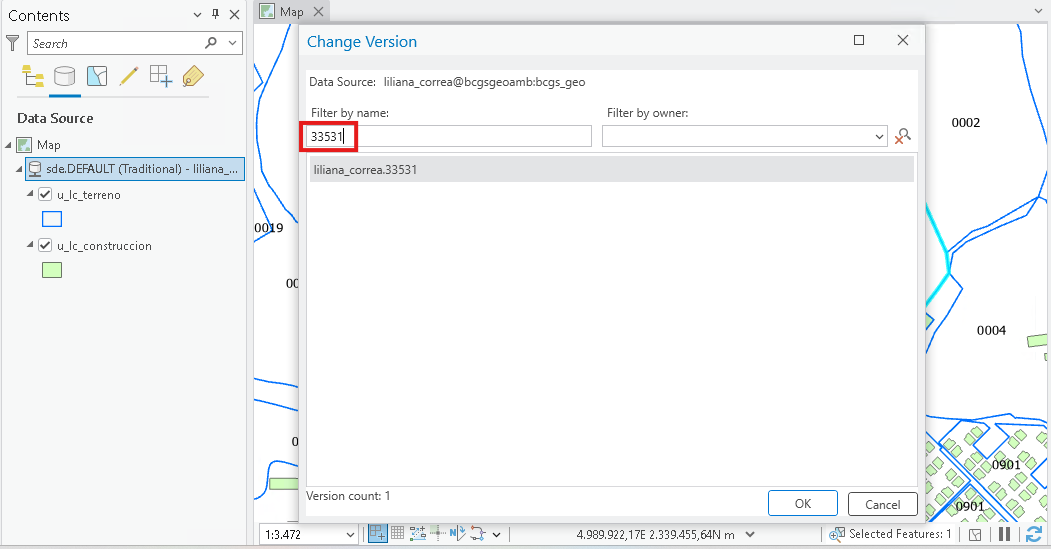Click the Filter by name input field
Image resolution: width=1051 pixels, height=549 pixels.
pos(448,136)
